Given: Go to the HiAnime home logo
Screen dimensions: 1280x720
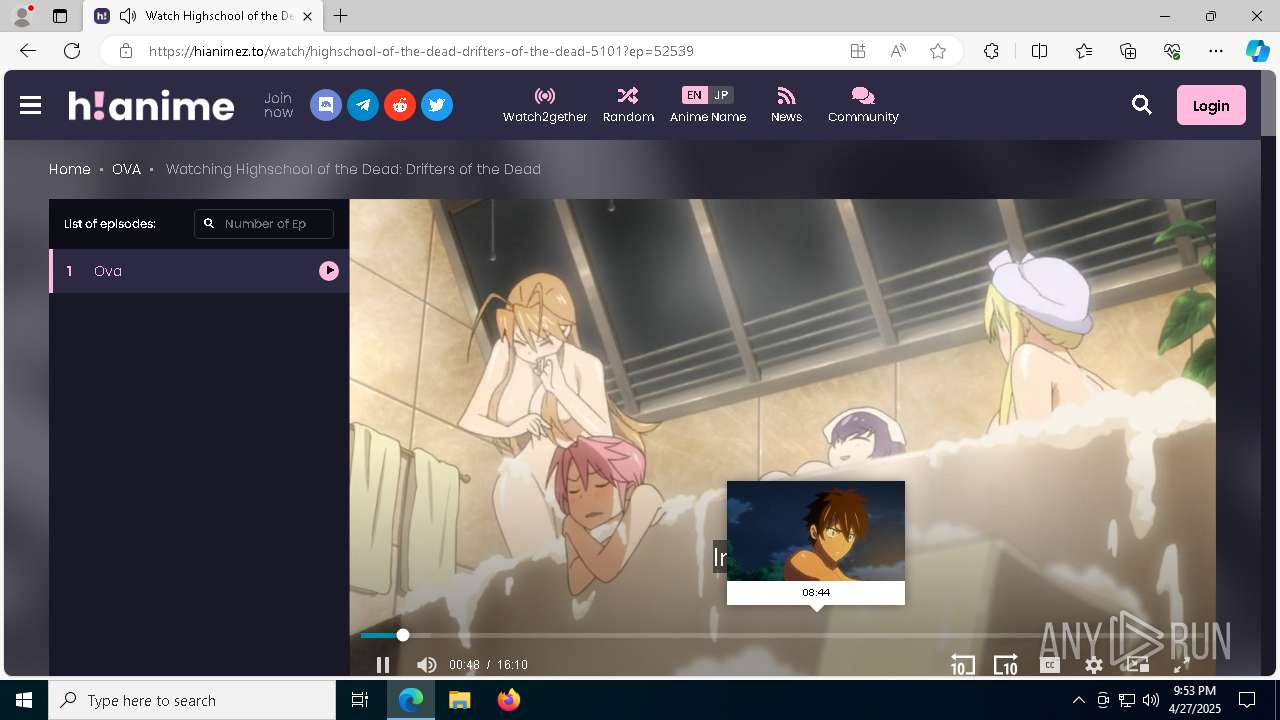Looking at the screenshot, I should pyautogui.click(x=151, y=105).
